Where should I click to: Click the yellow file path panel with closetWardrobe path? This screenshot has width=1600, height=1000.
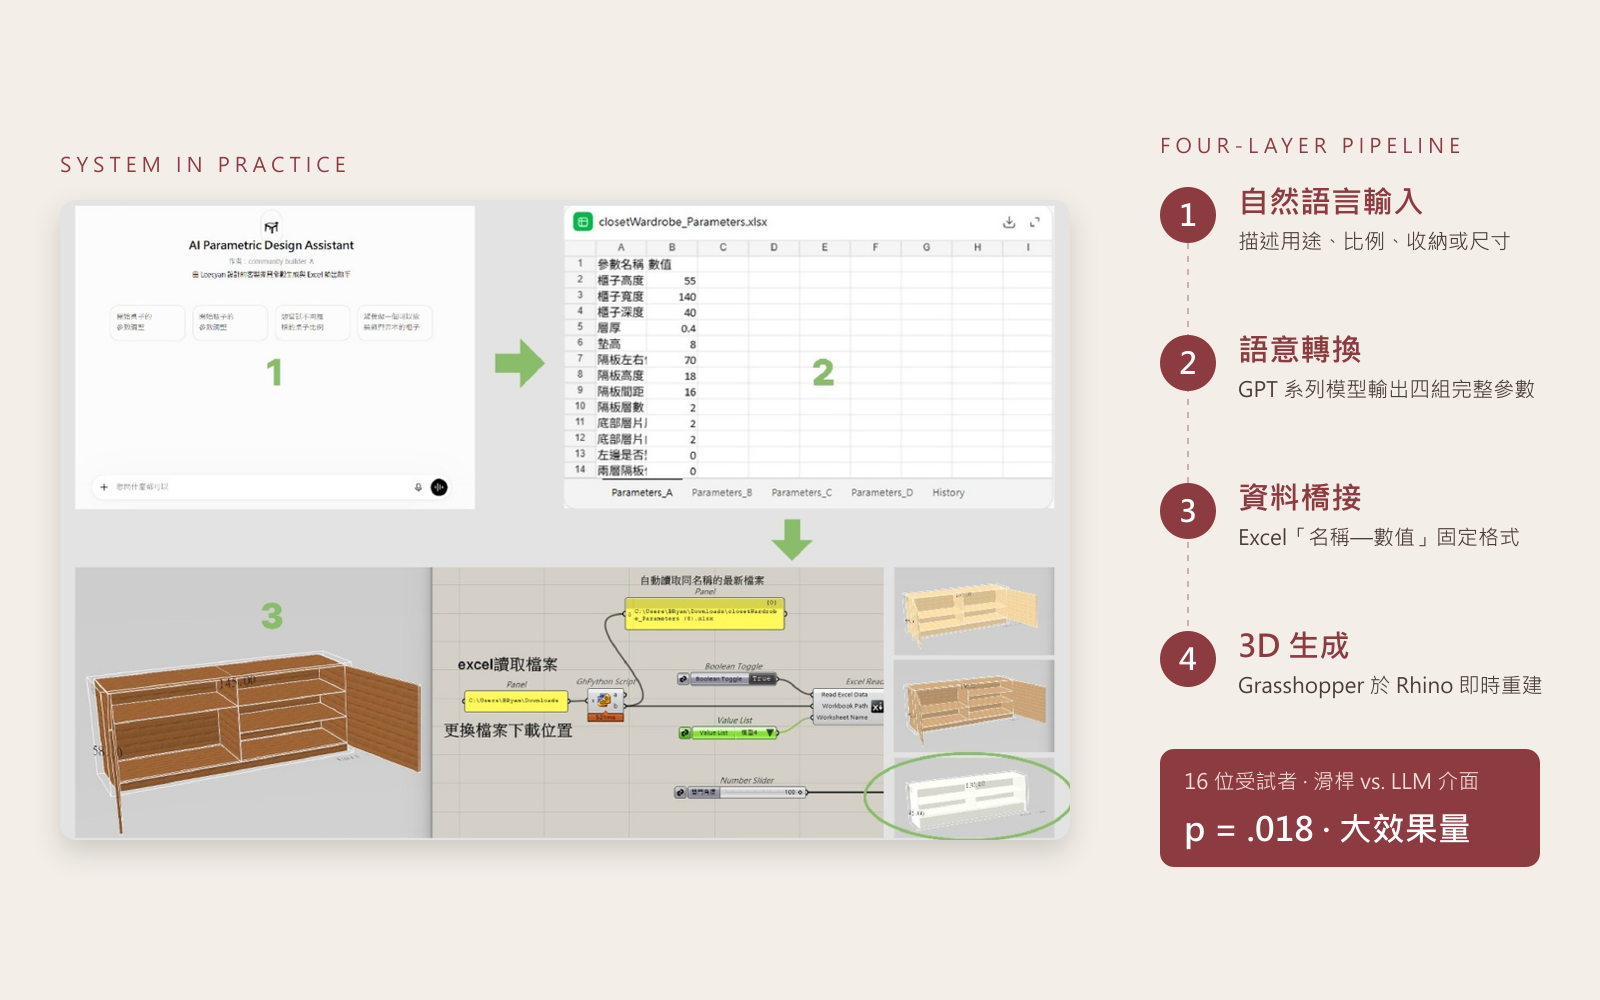click(x=705, y=614)
